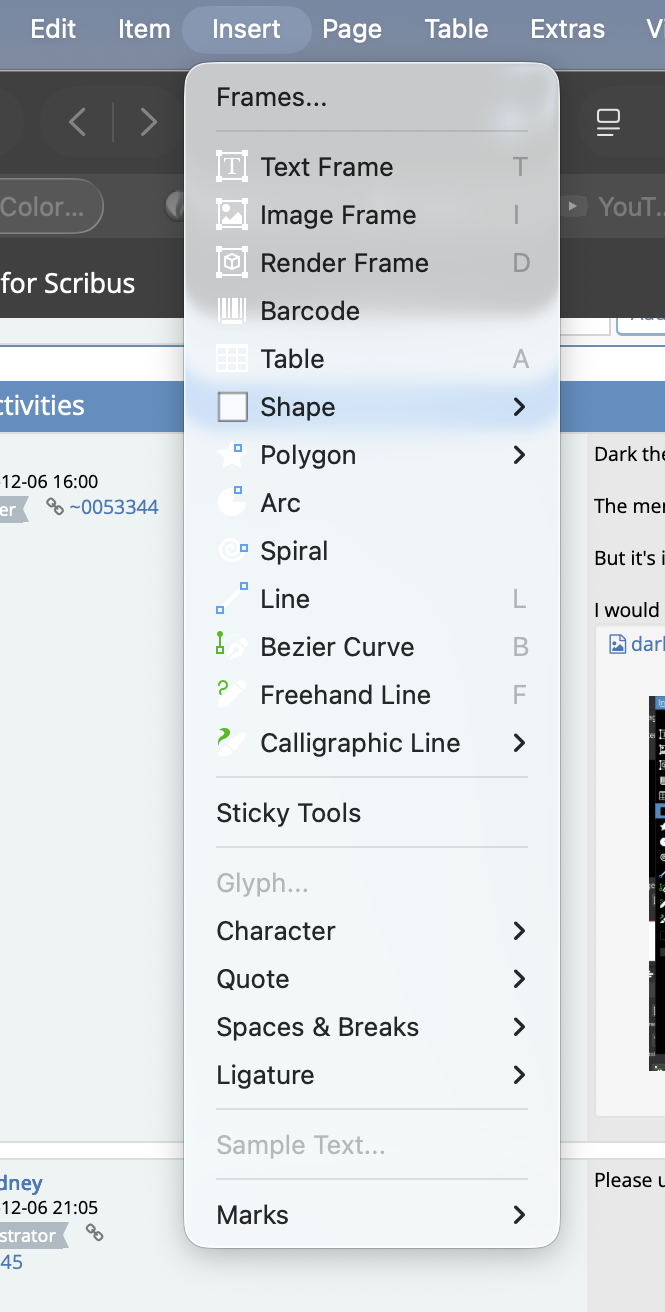Viewport: 665px width, 1312px height.
Task: Choose the Bezier Curve icon
Action: click(x=232, y=647)
